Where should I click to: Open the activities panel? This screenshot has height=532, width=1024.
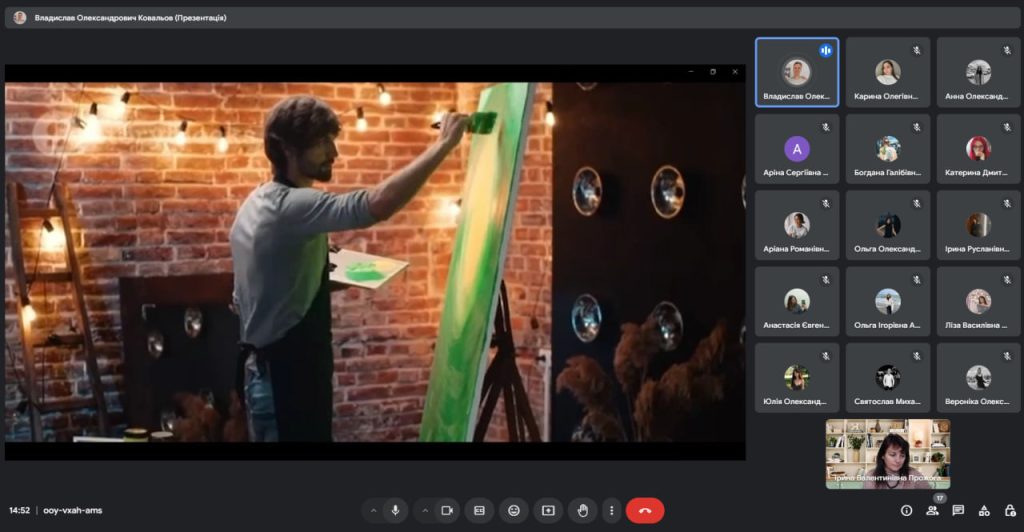pyautogui.click(x=984, y=510)
